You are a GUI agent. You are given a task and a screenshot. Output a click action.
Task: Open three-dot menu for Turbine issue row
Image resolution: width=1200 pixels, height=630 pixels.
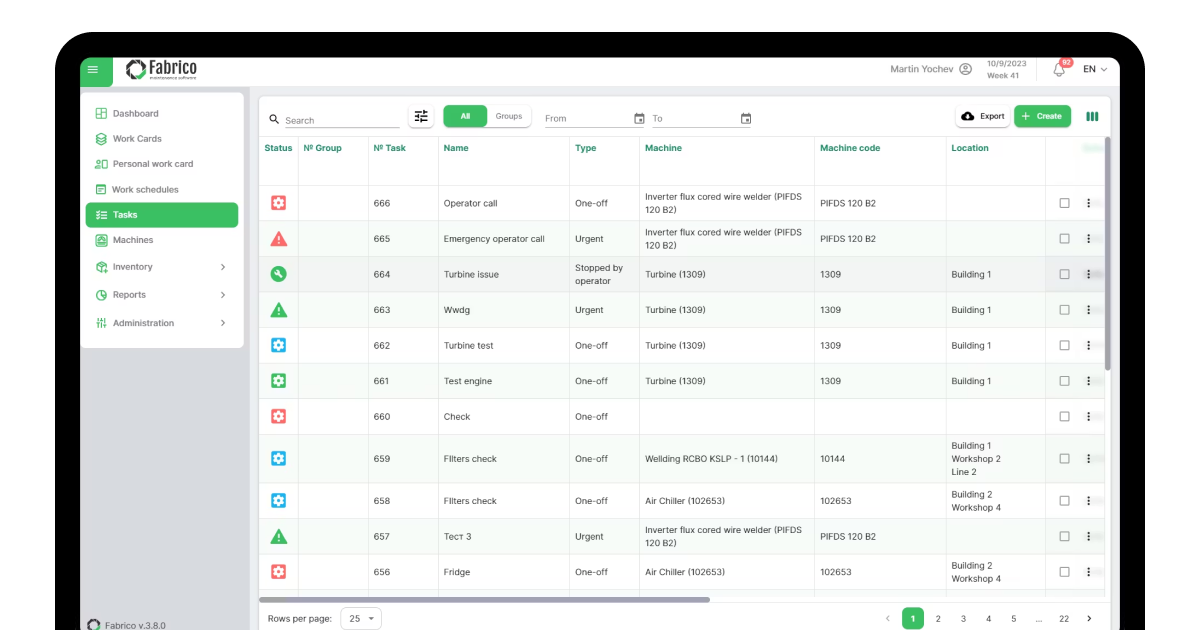[1089, 274]
